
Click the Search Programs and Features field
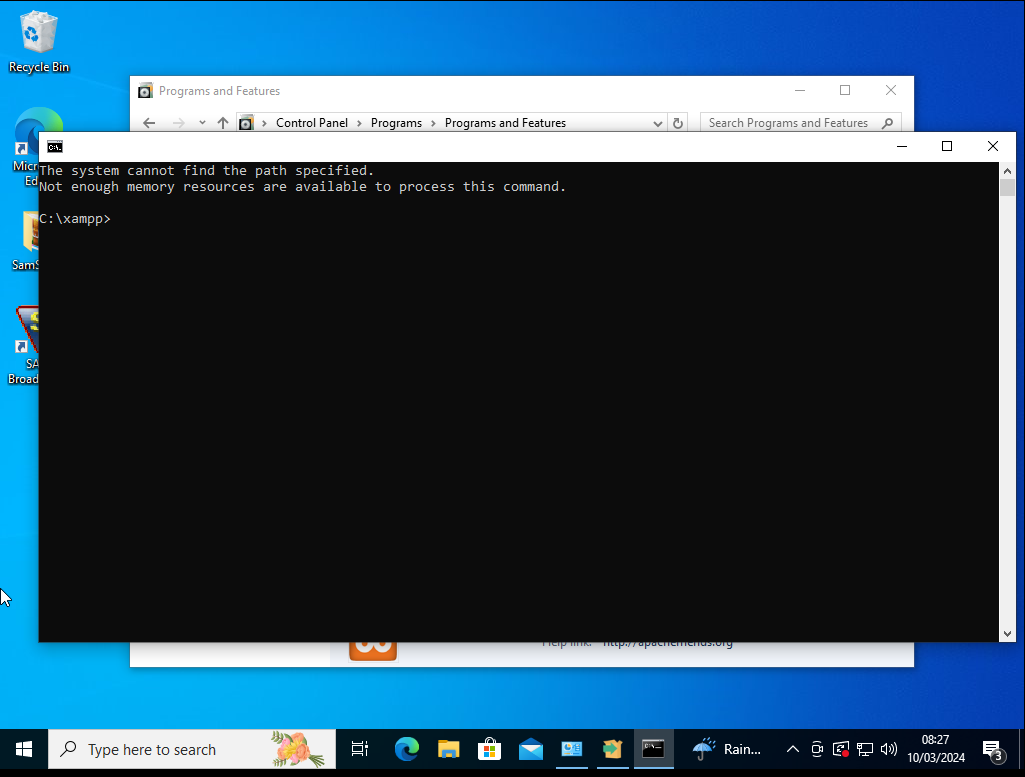tap(790, 123)
